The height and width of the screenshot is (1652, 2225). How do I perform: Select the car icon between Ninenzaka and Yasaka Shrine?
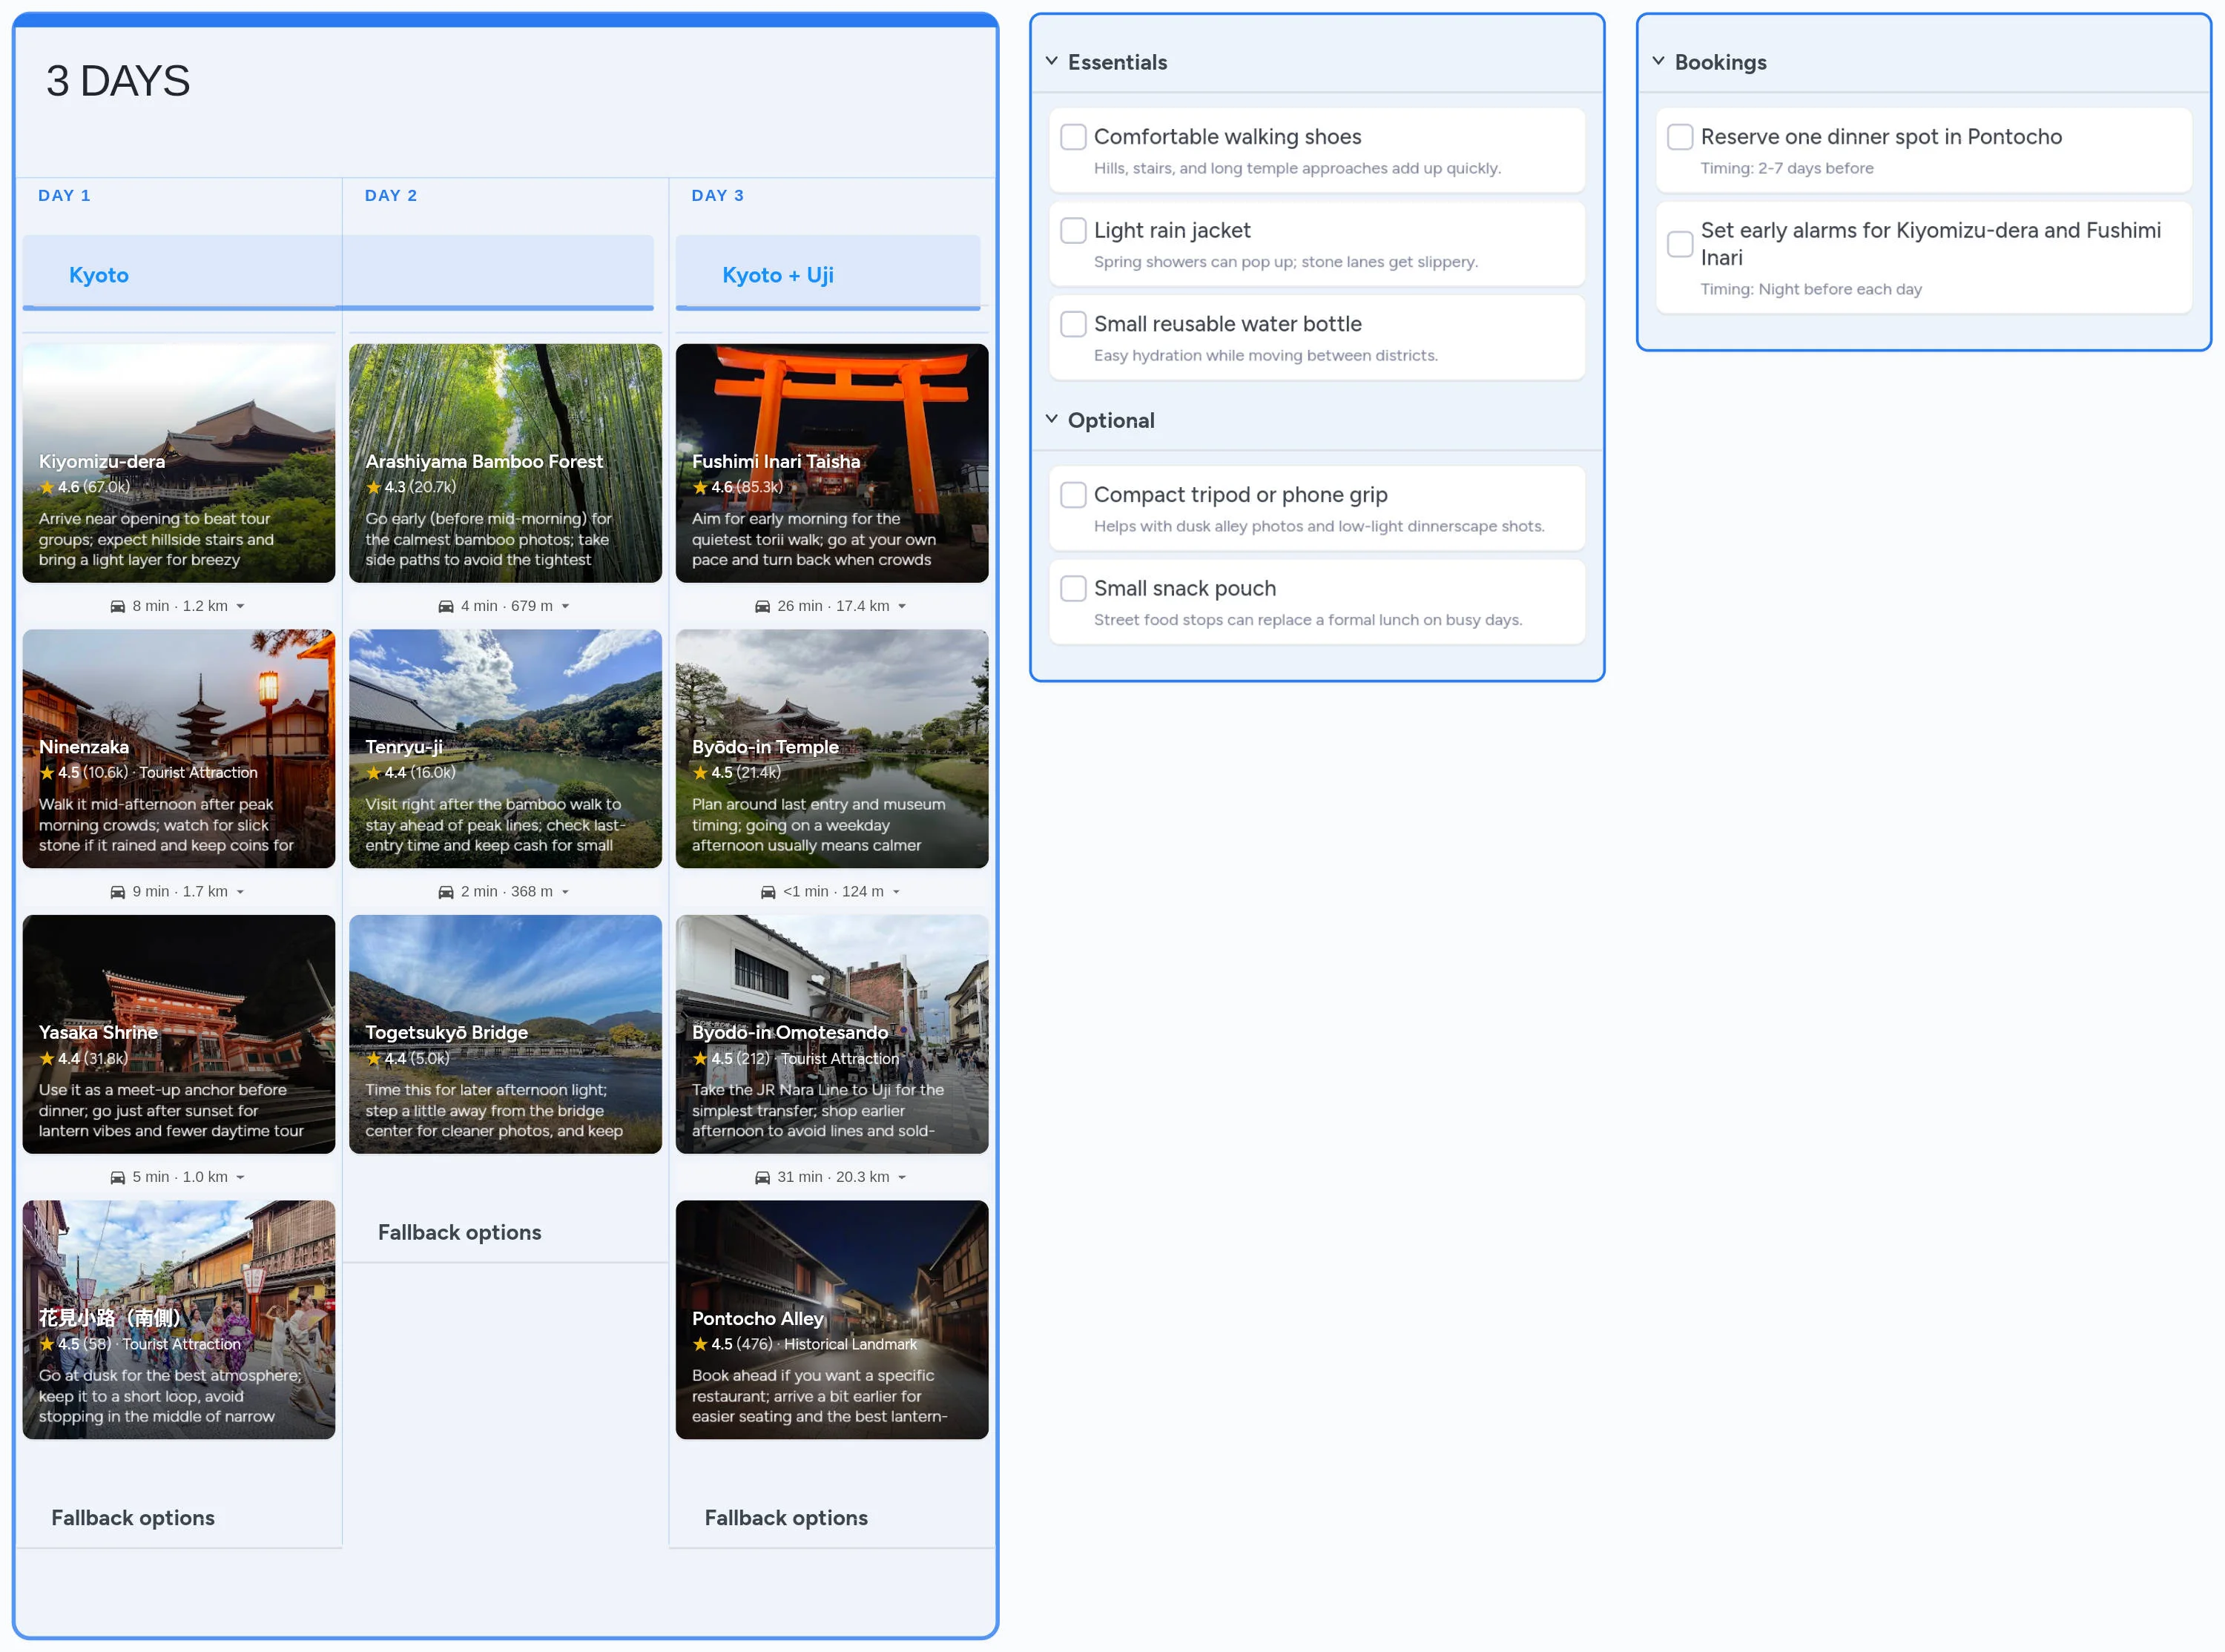tap(117, 891)
